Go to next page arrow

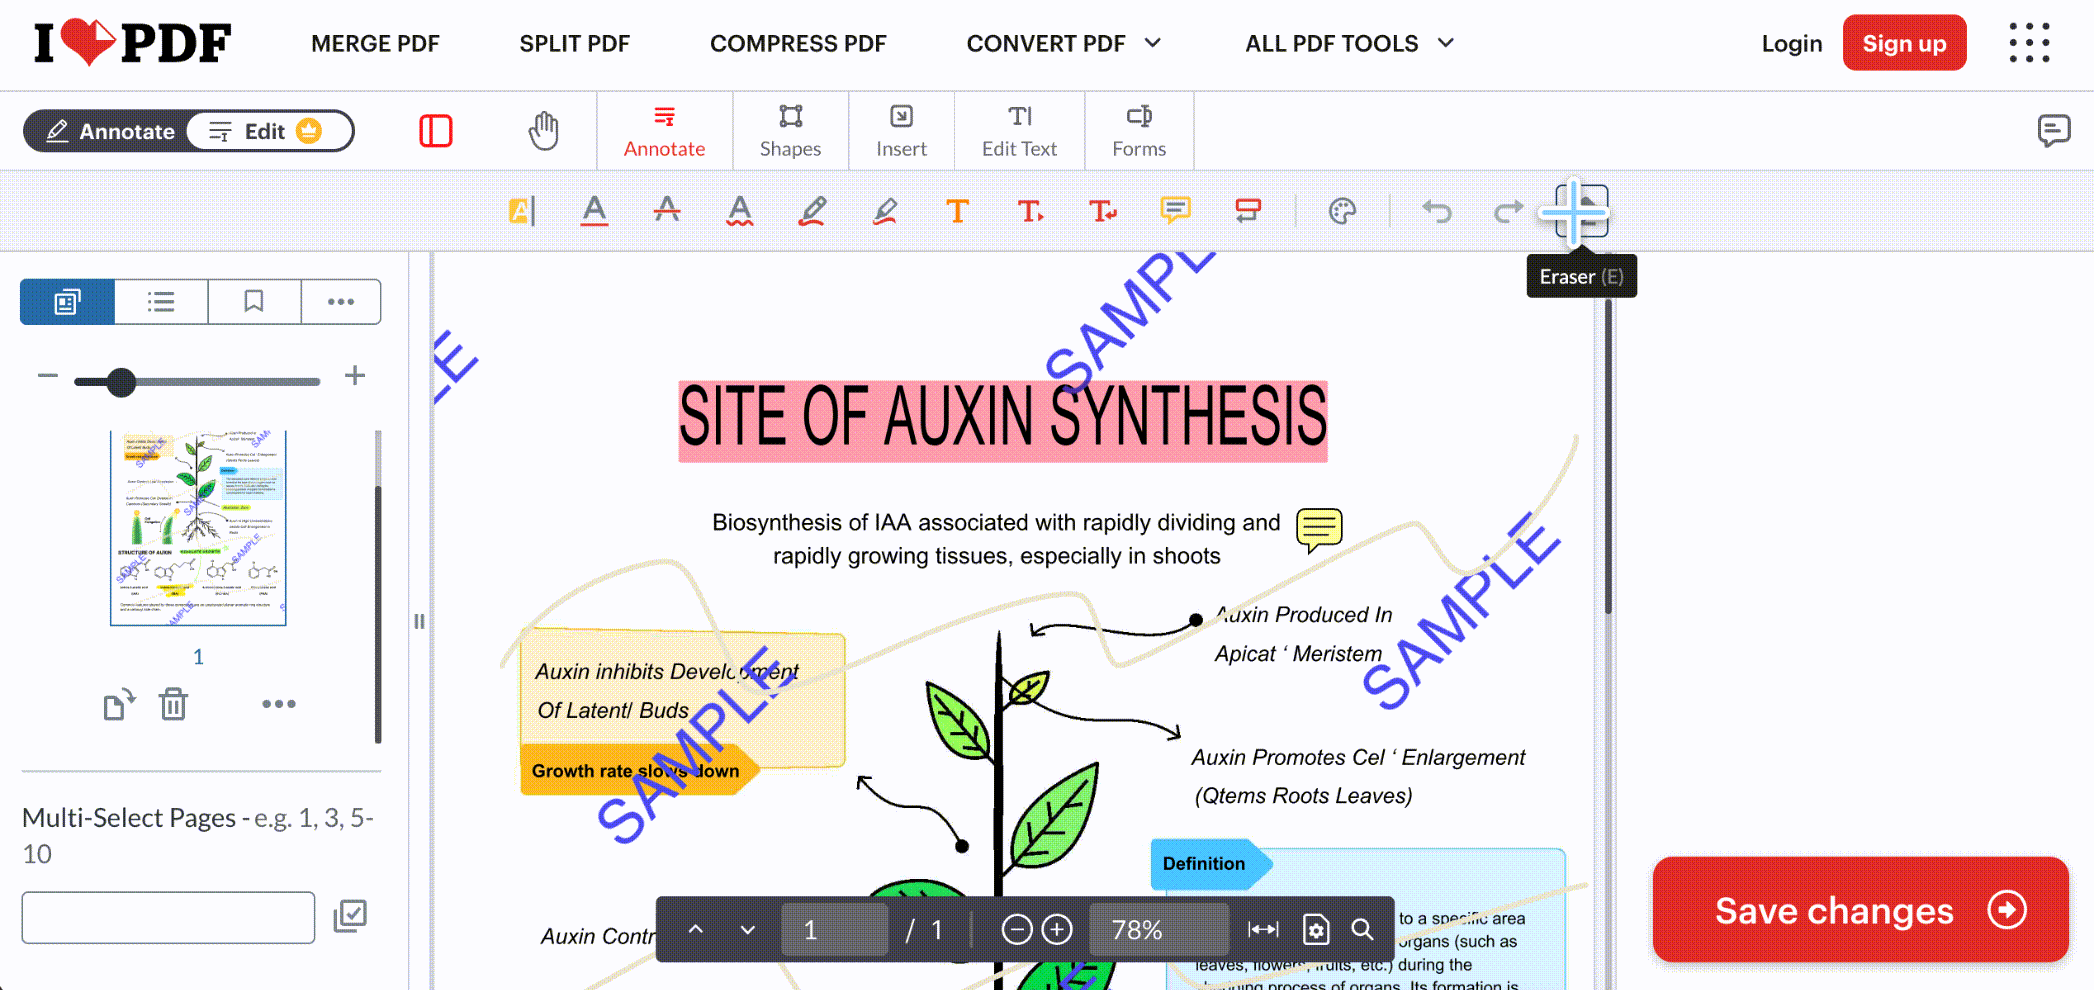[x=747, y=930]
